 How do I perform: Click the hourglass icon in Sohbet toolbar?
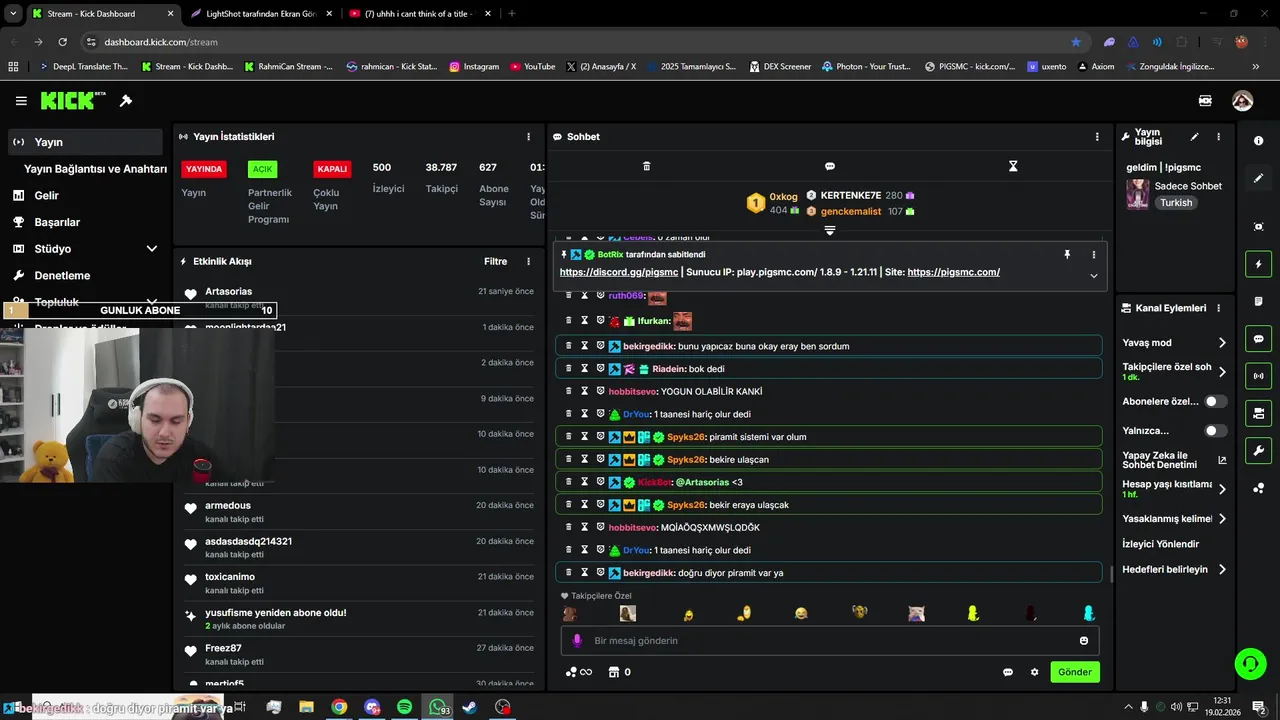point(1013,166)
